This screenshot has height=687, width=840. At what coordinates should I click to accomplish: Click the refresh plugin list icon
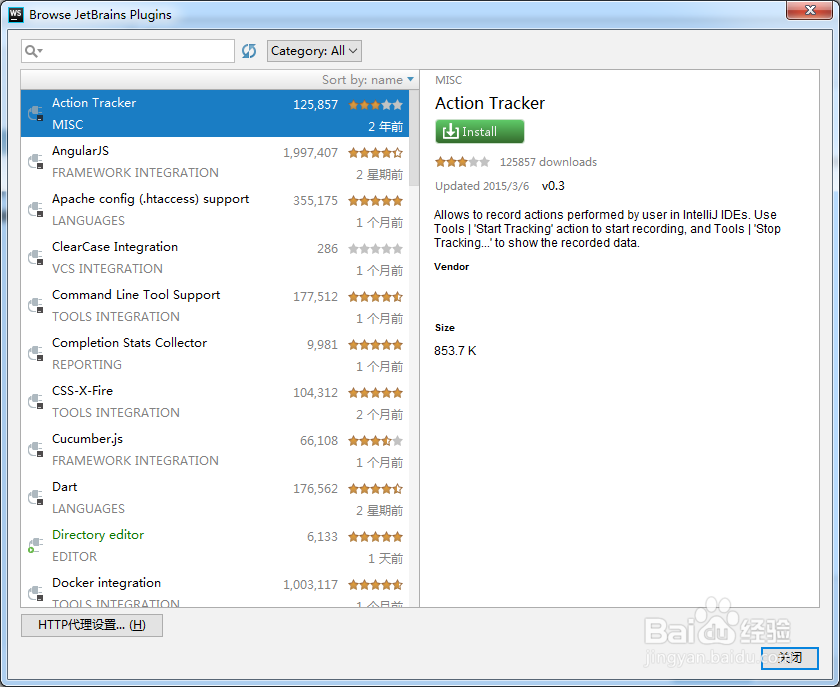[x=249, y=51]
